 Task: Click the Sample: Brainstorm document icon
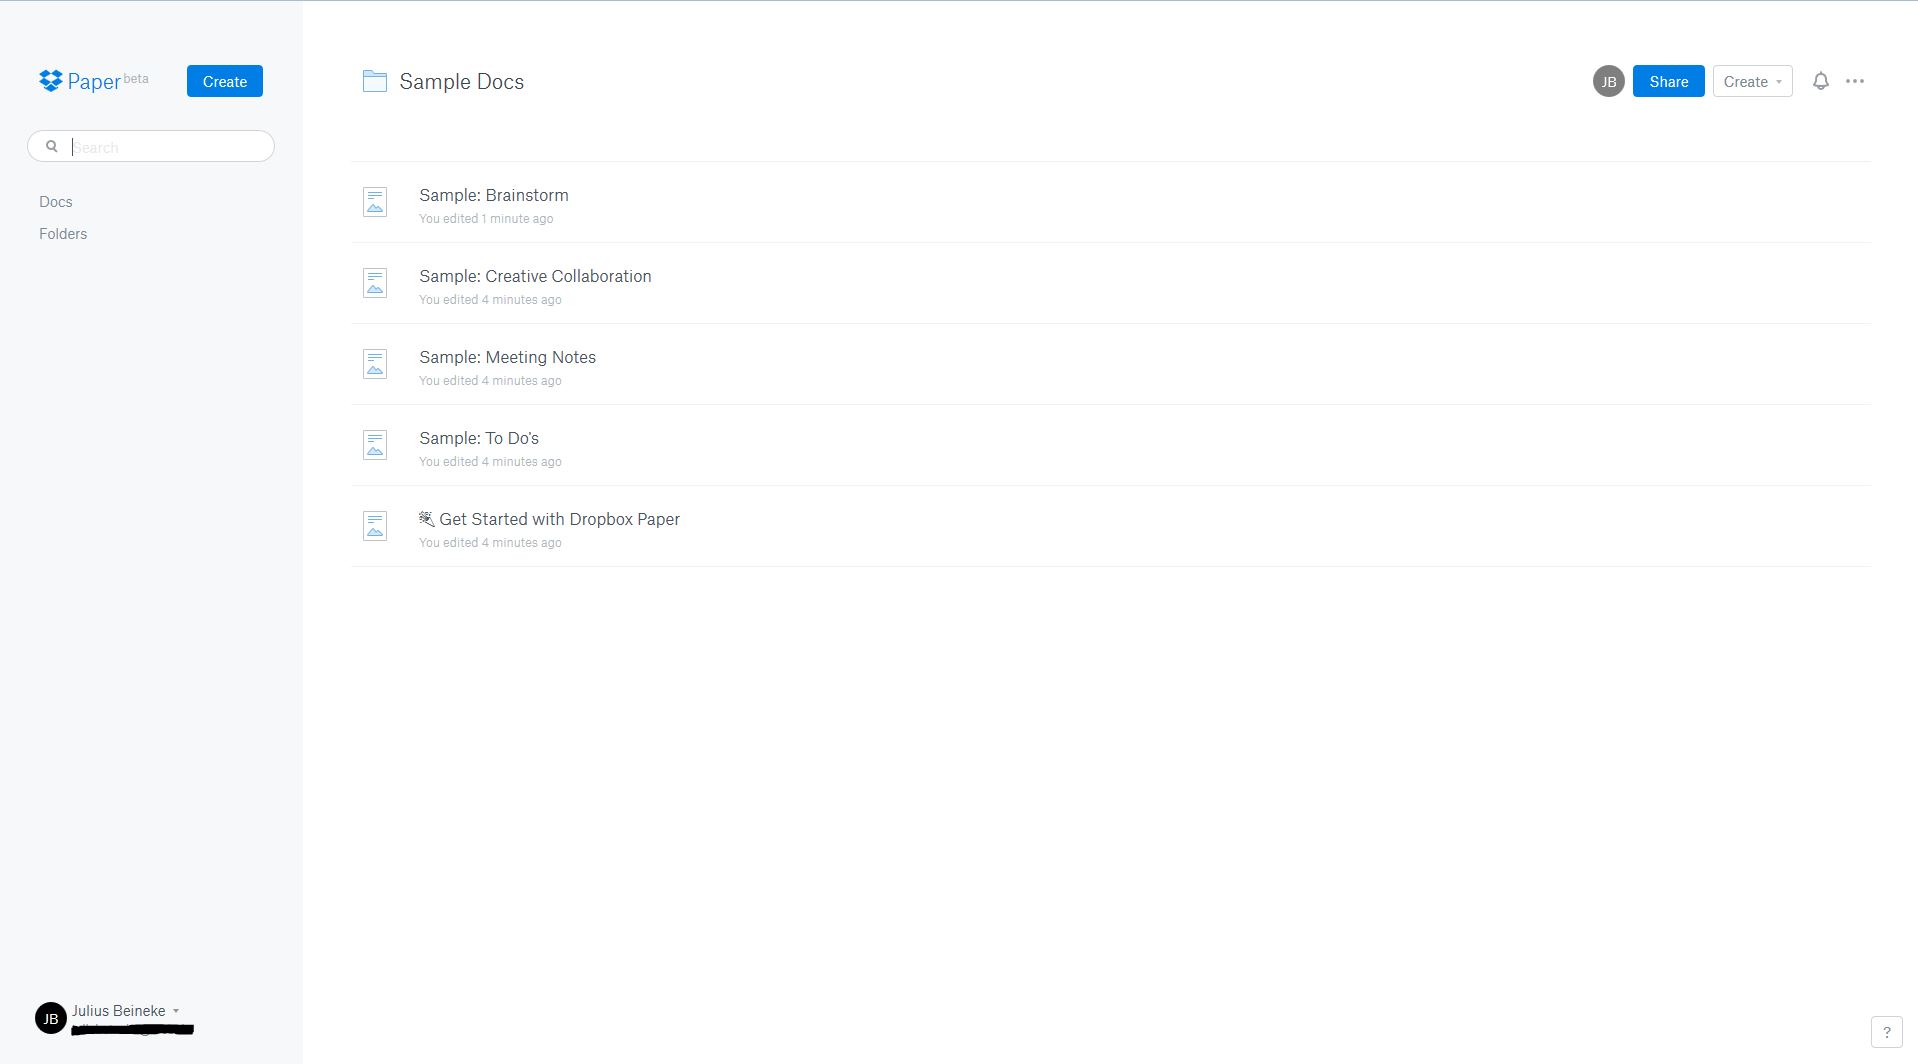tap(375, 202)
